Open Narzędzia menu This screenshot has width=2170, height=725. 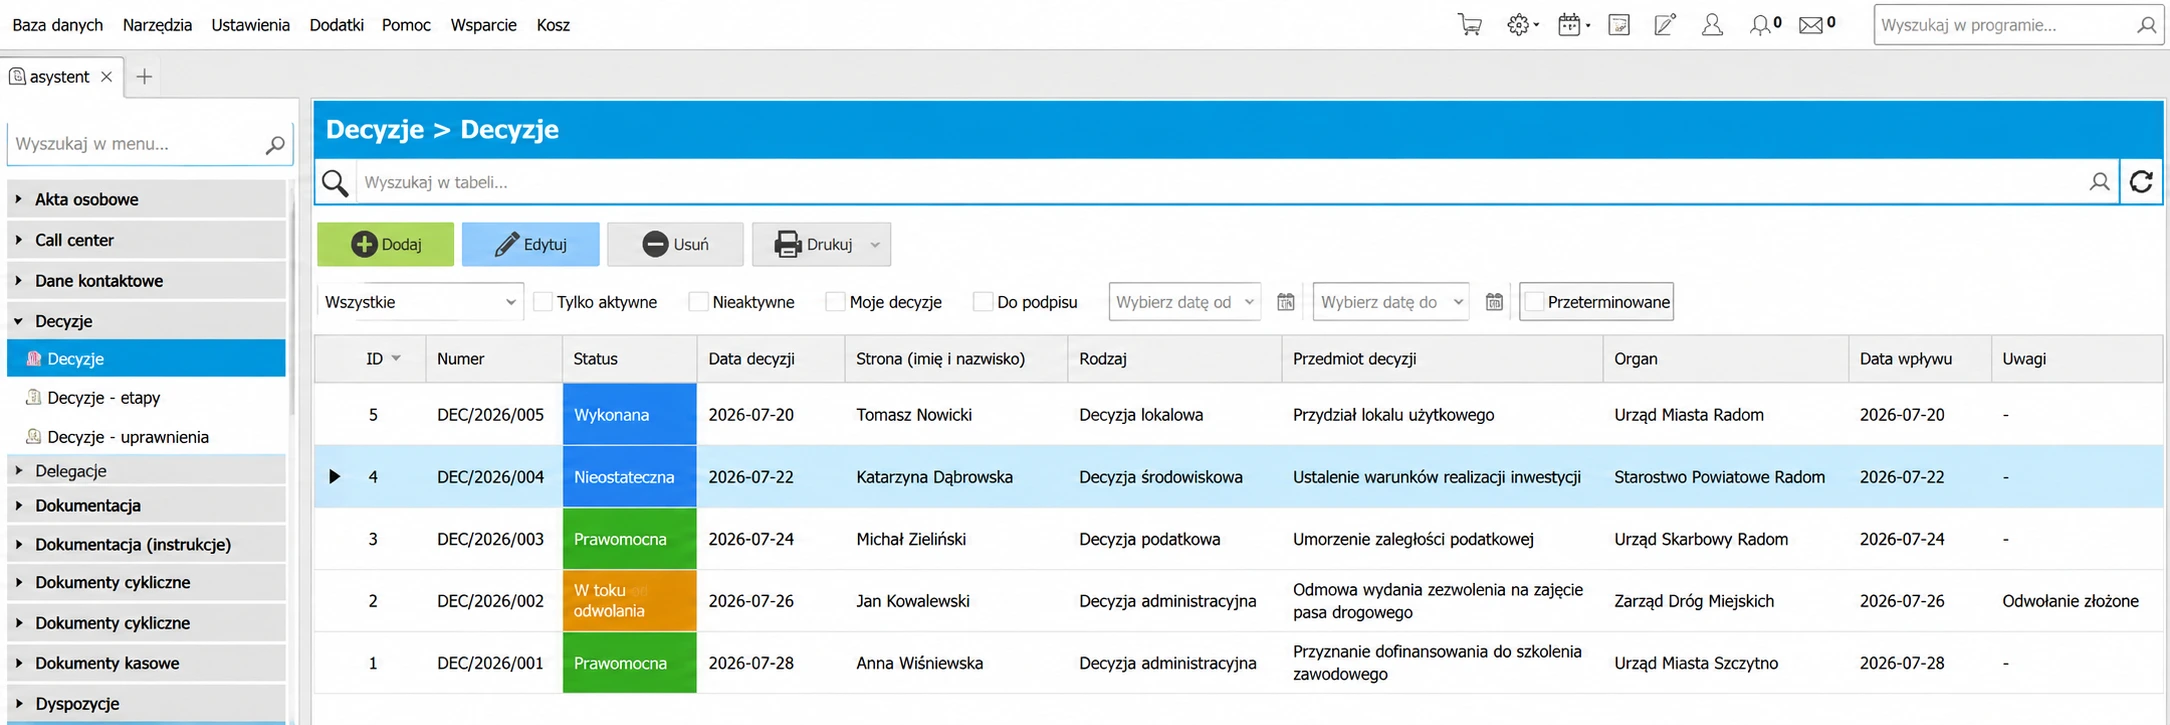pyautogui.click(x=157, y=25)
